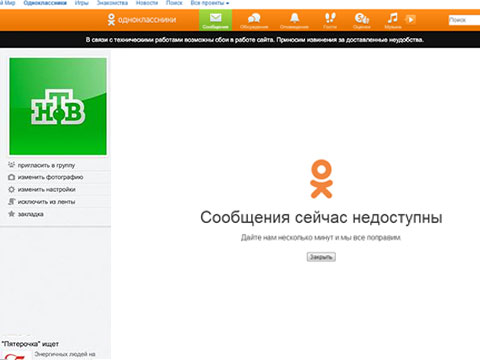The image size is (480, 360).
Task: Open the Обсуждения discussions icon
Action: (x=254, y=21)
